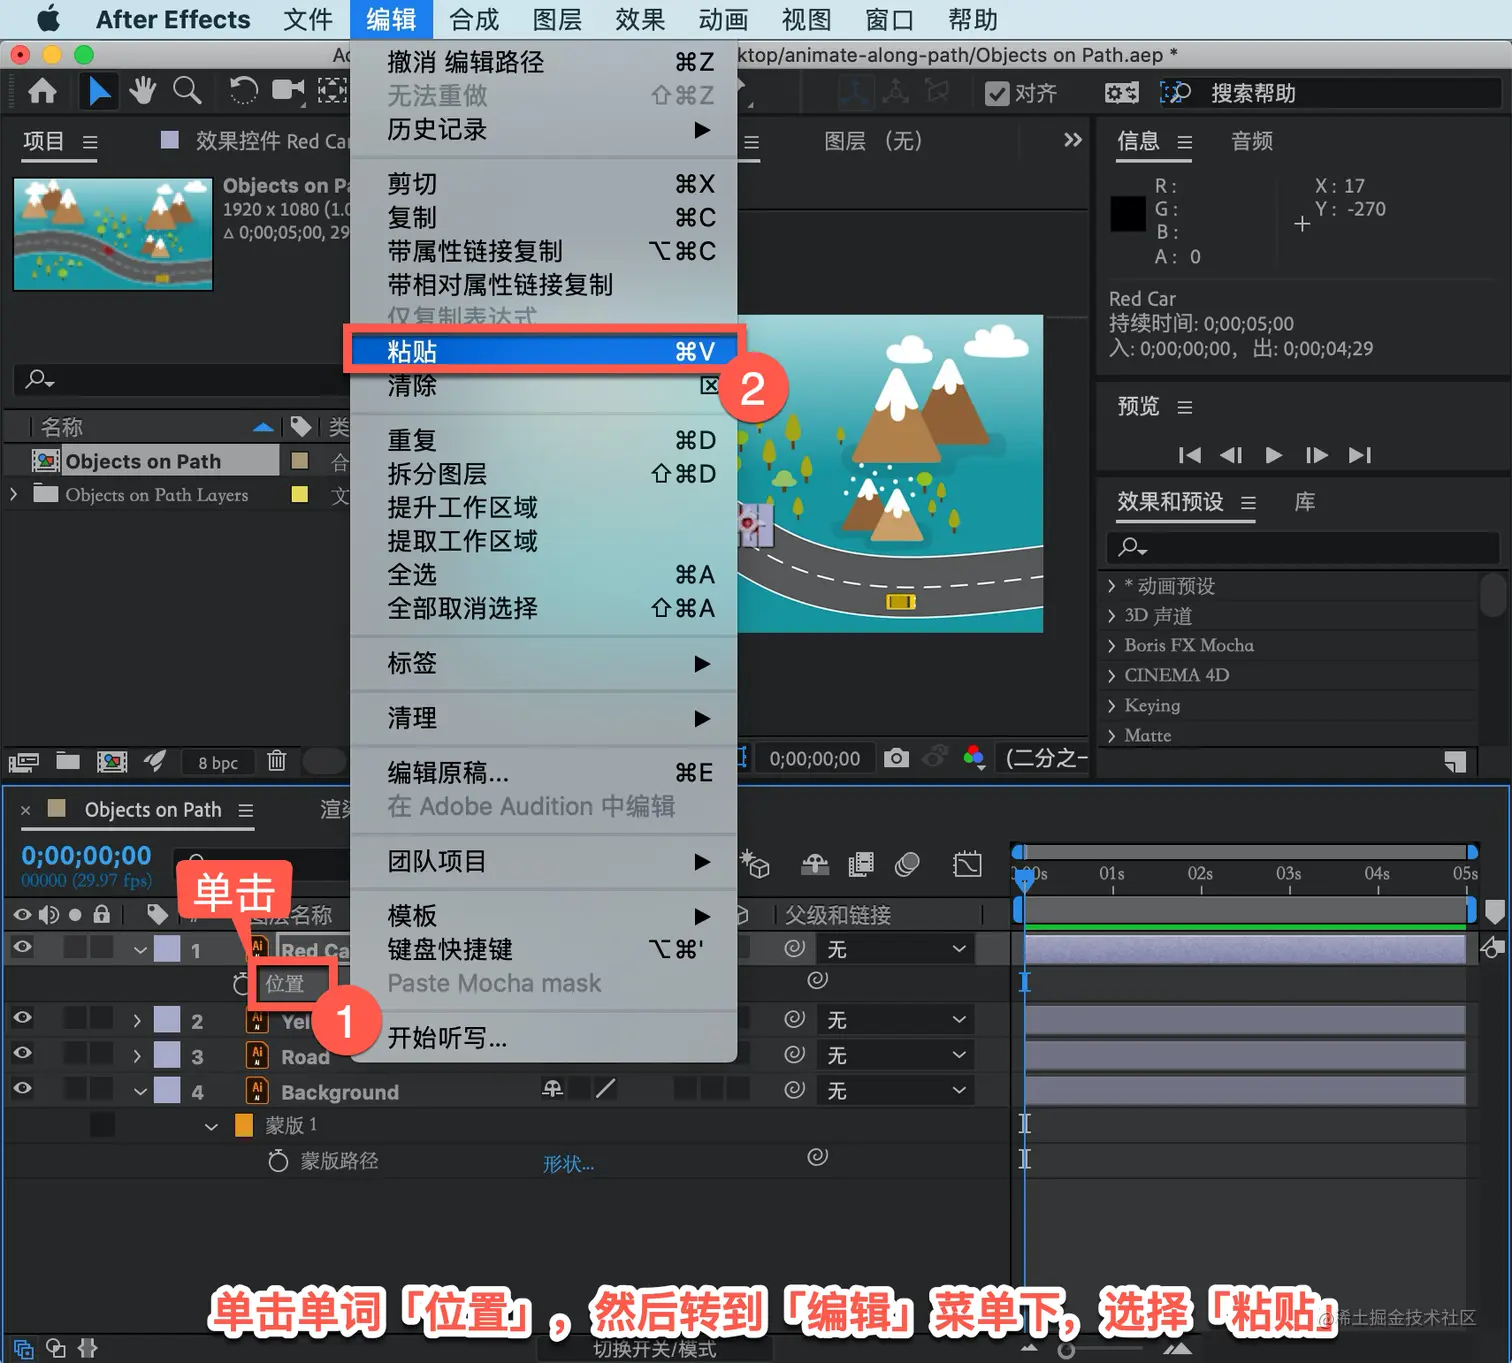Open the 历史记录 submenu
This screenshot has height=1363, width=1512.
(544, 129)
